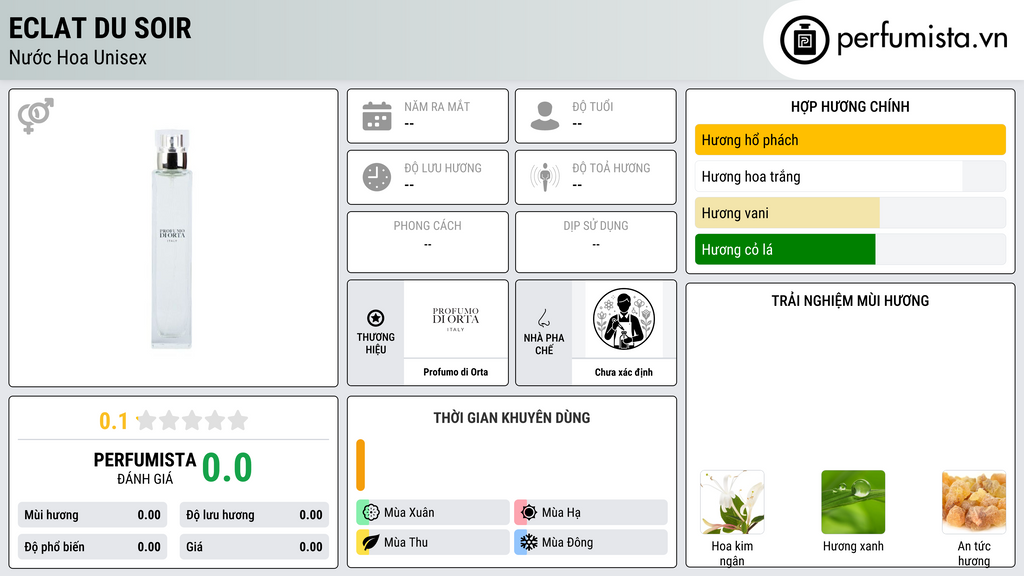The image size is (1024, 576).
Task: Click the ECLAT DU SOIR title
Action: (100, 28)
